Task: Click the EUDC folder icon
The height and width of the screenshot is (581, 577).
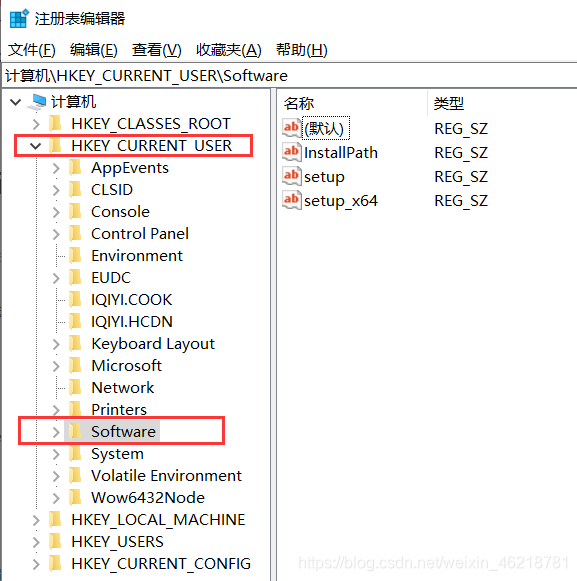Action: tap(75, 278)
